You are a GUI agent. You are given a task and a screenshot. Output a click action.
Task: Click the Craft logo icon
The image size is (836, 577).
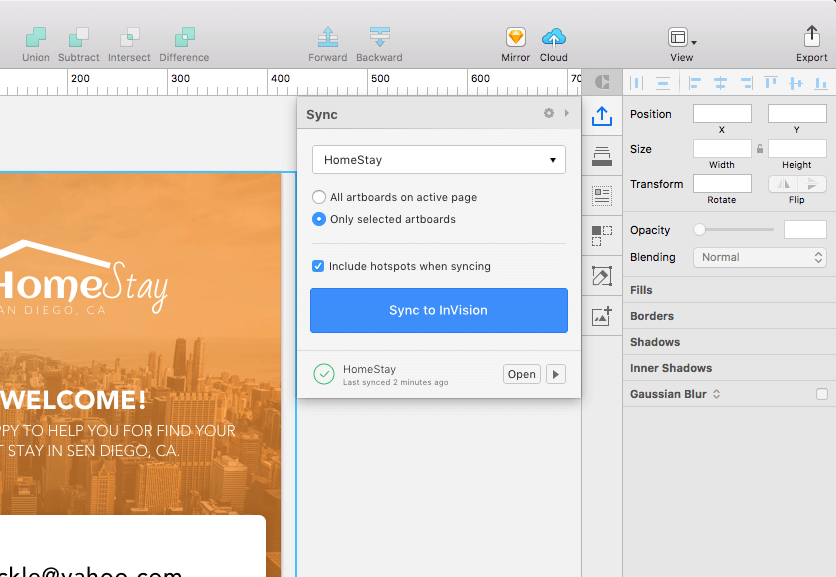(602, 82)
